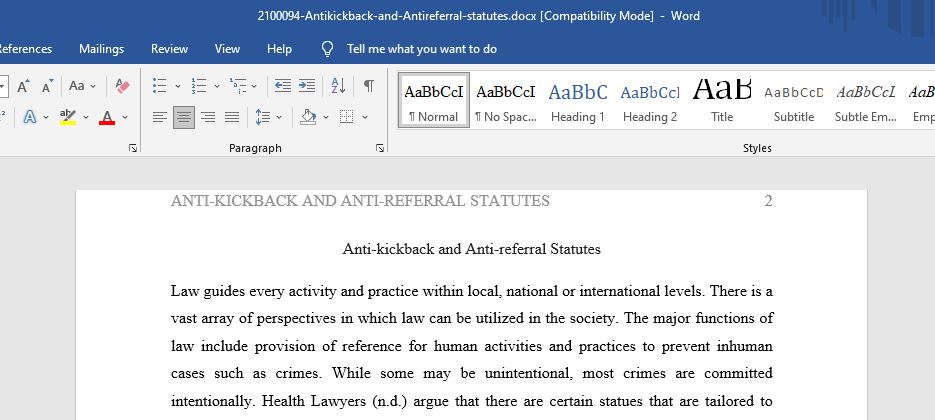Apply yellow text highlight color

coord(68,117)
